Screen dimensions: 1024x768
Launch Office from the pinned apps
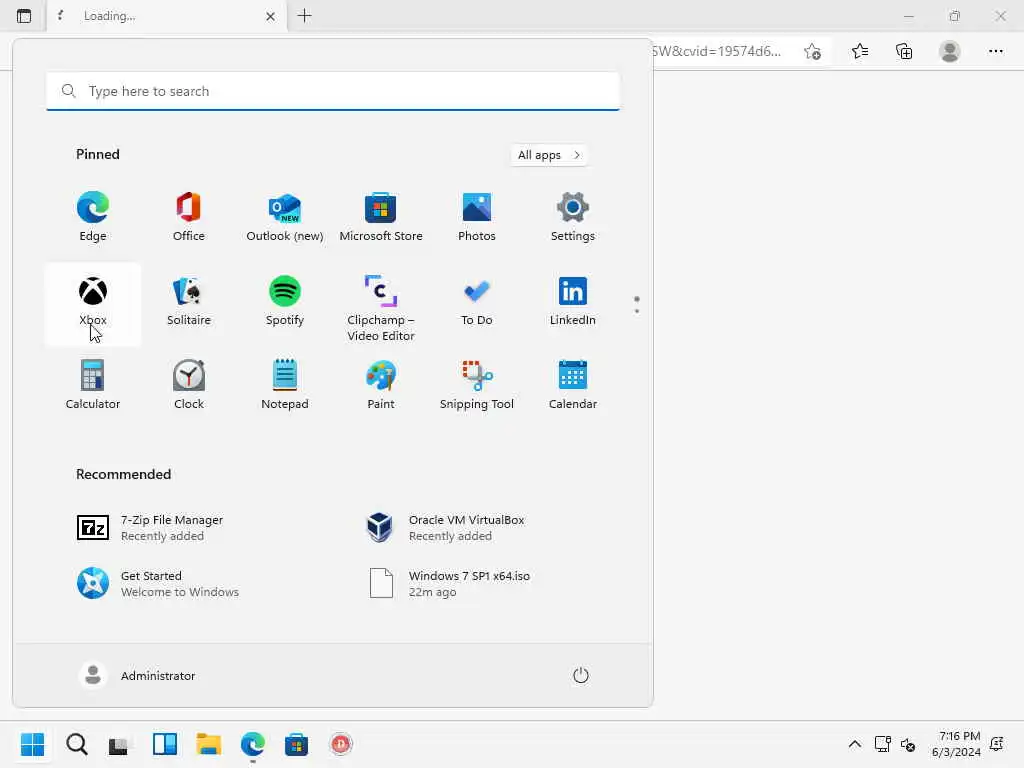coord(189,217)
